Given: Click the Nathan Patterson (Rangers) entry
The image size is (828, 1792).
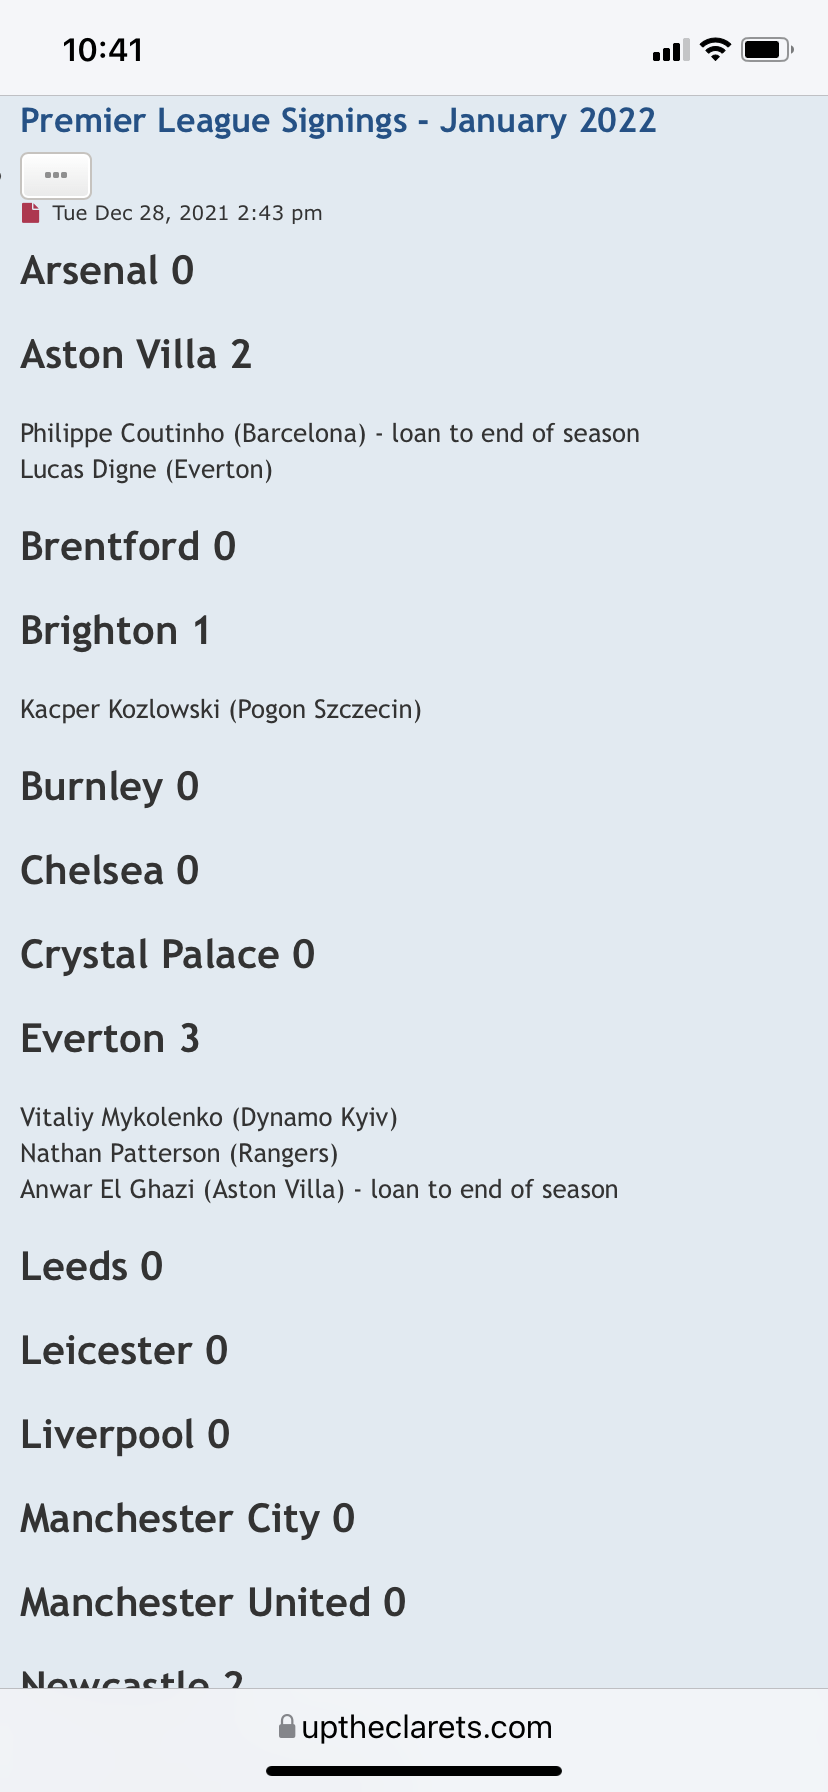Looking at the screenshot, I should [x=179, y=1153].
